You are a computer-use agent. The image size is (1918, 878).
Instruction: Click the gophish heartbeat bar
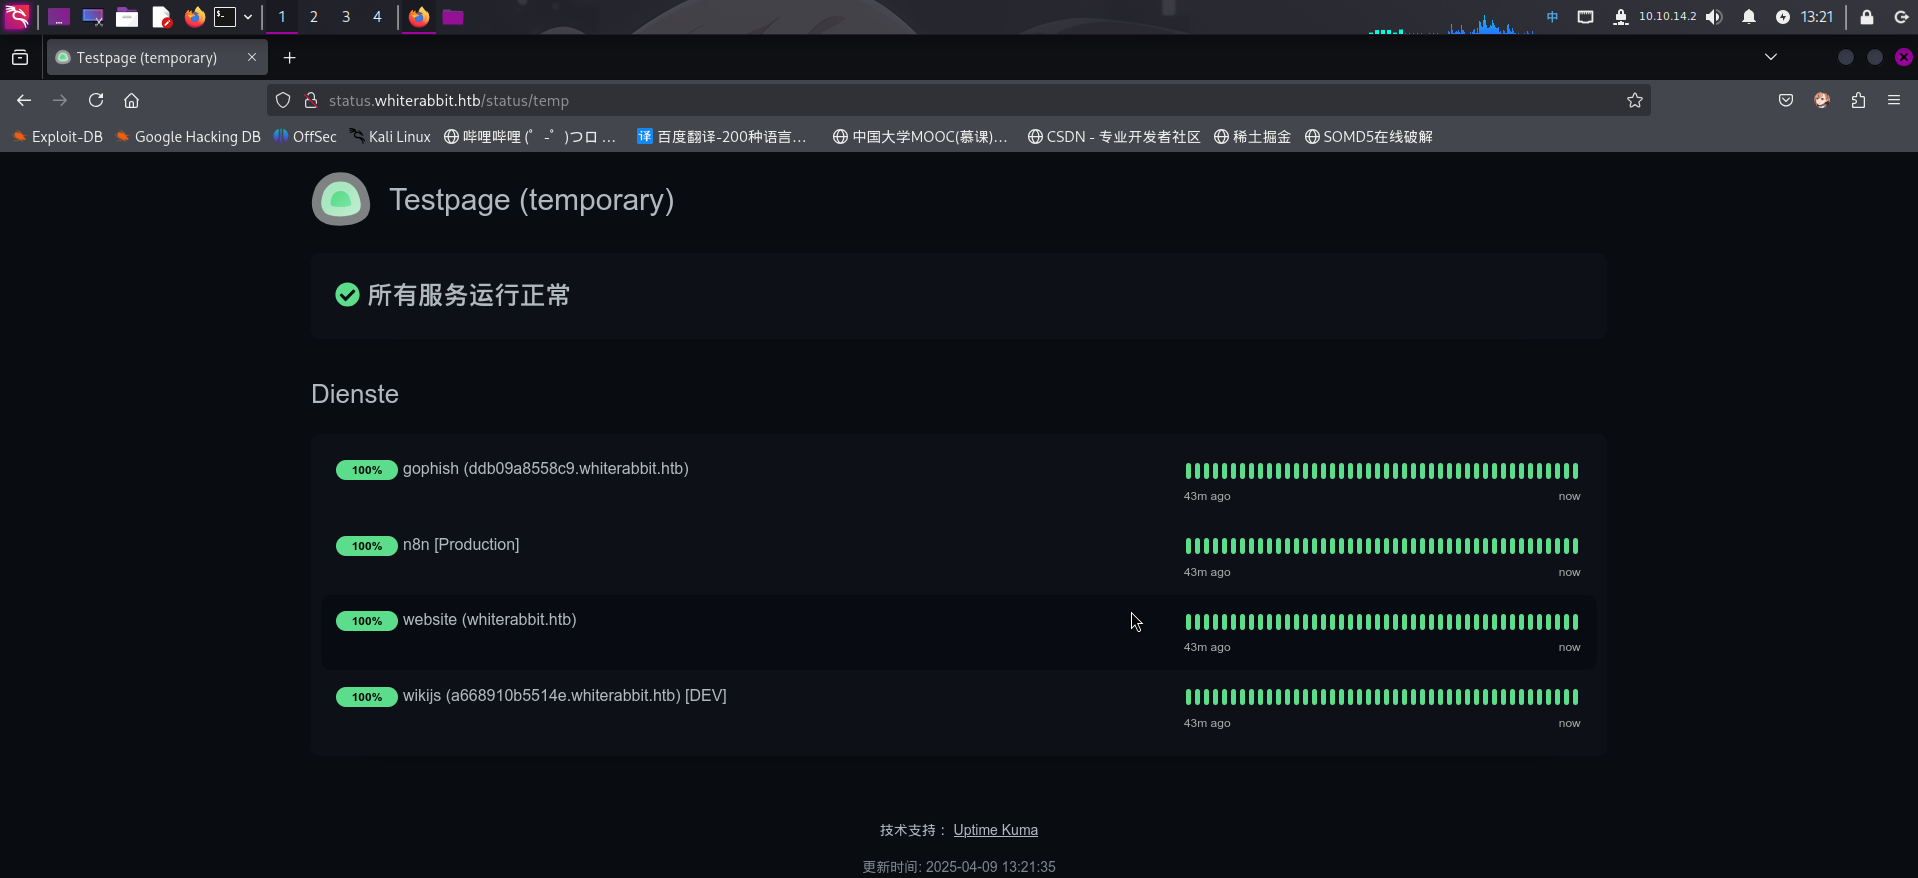click(x=1382, y=471)
